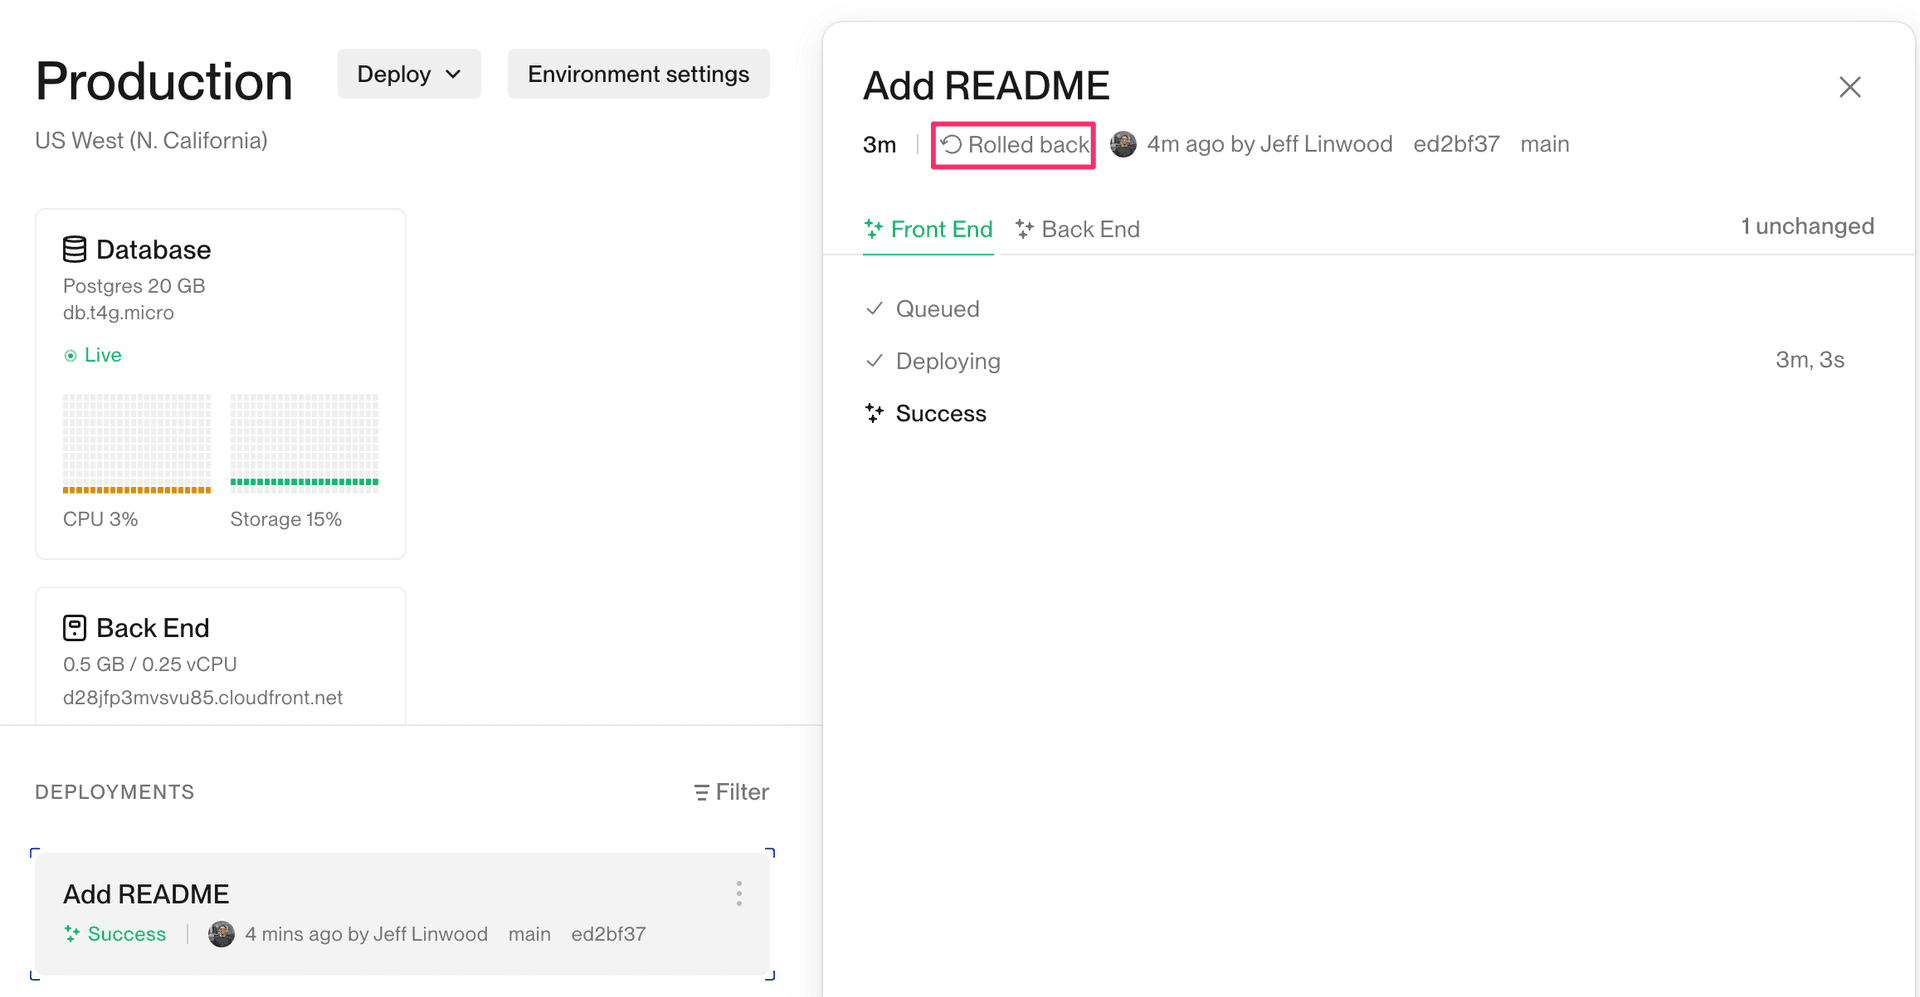The height and width of the screenshot is (997, 1920).
Task: Click d28jfp3mvsvu85.cloudfront.net domain
Action: click(x=203, y=698)
